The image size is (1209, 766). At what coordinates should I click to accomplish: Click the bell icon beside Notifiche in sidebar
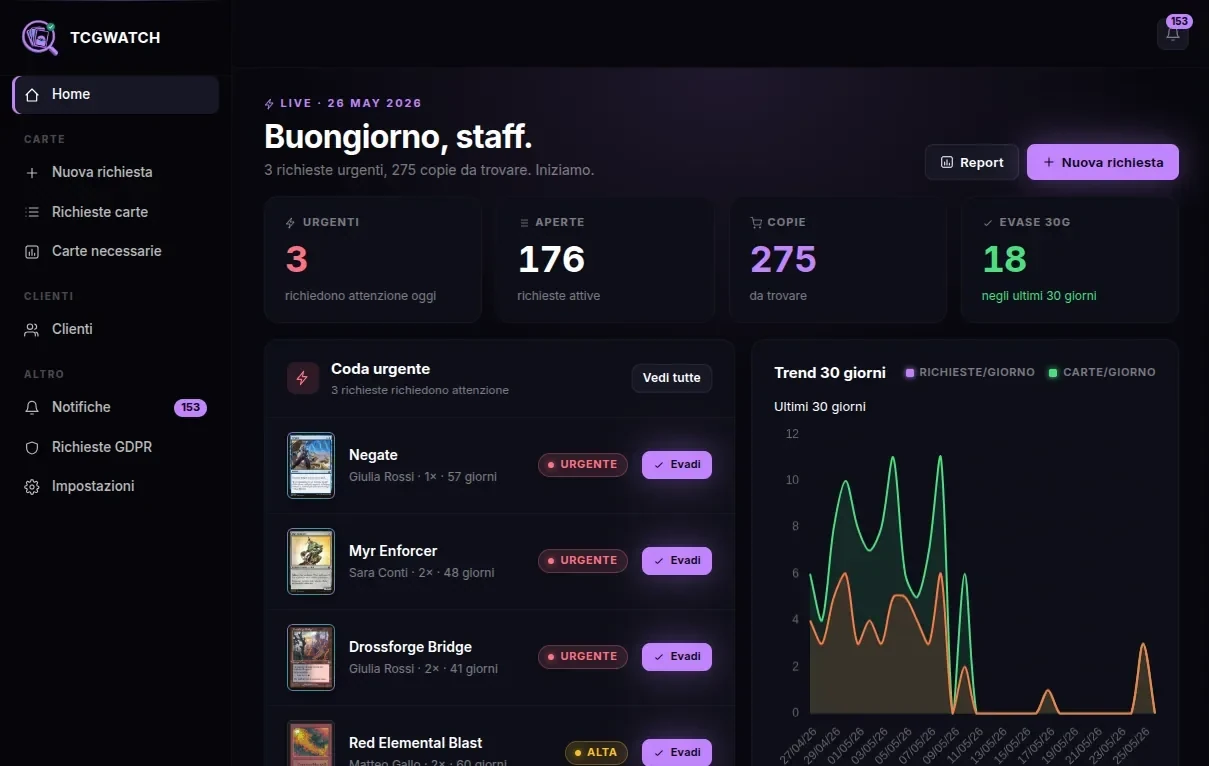pyautogui.click(x=32, y=408)
